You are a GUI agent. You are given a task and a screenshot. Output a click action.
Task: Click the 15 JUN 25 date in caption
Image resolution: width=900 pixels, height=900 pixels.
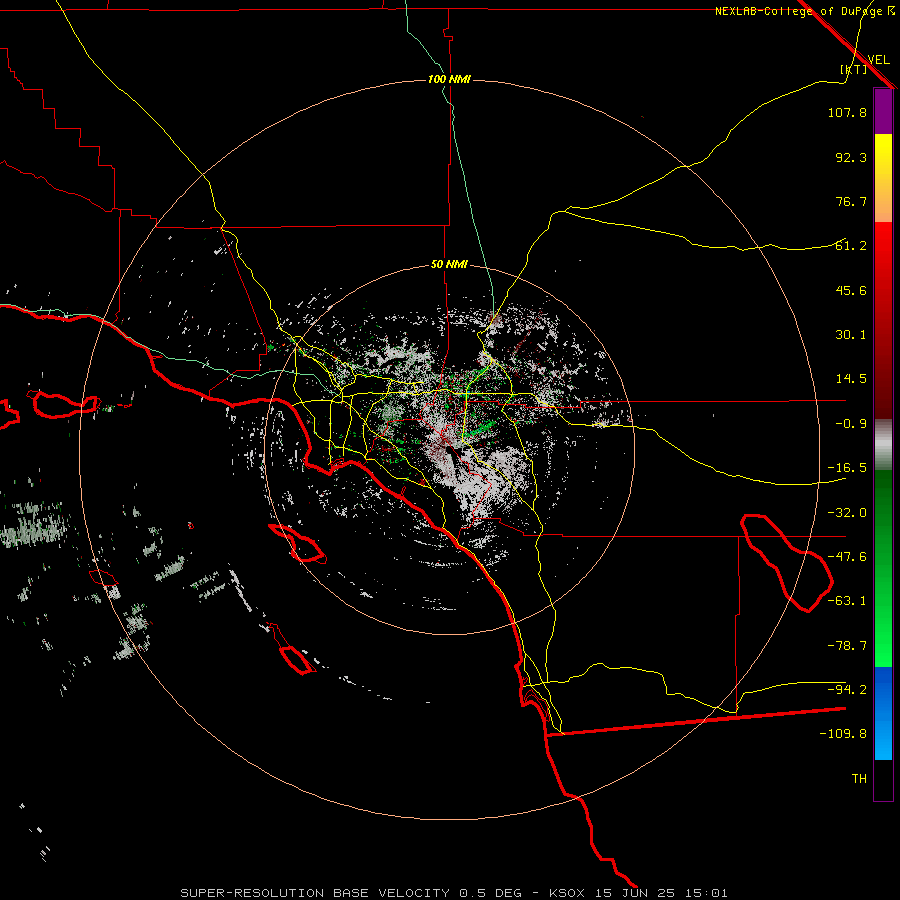[634, 893]
